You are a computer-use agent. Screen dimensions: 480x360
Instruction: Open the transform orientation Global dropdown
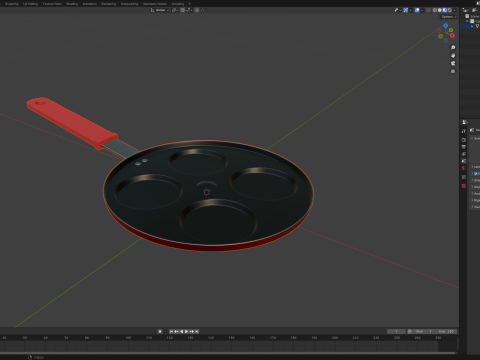tap(160, 10)
